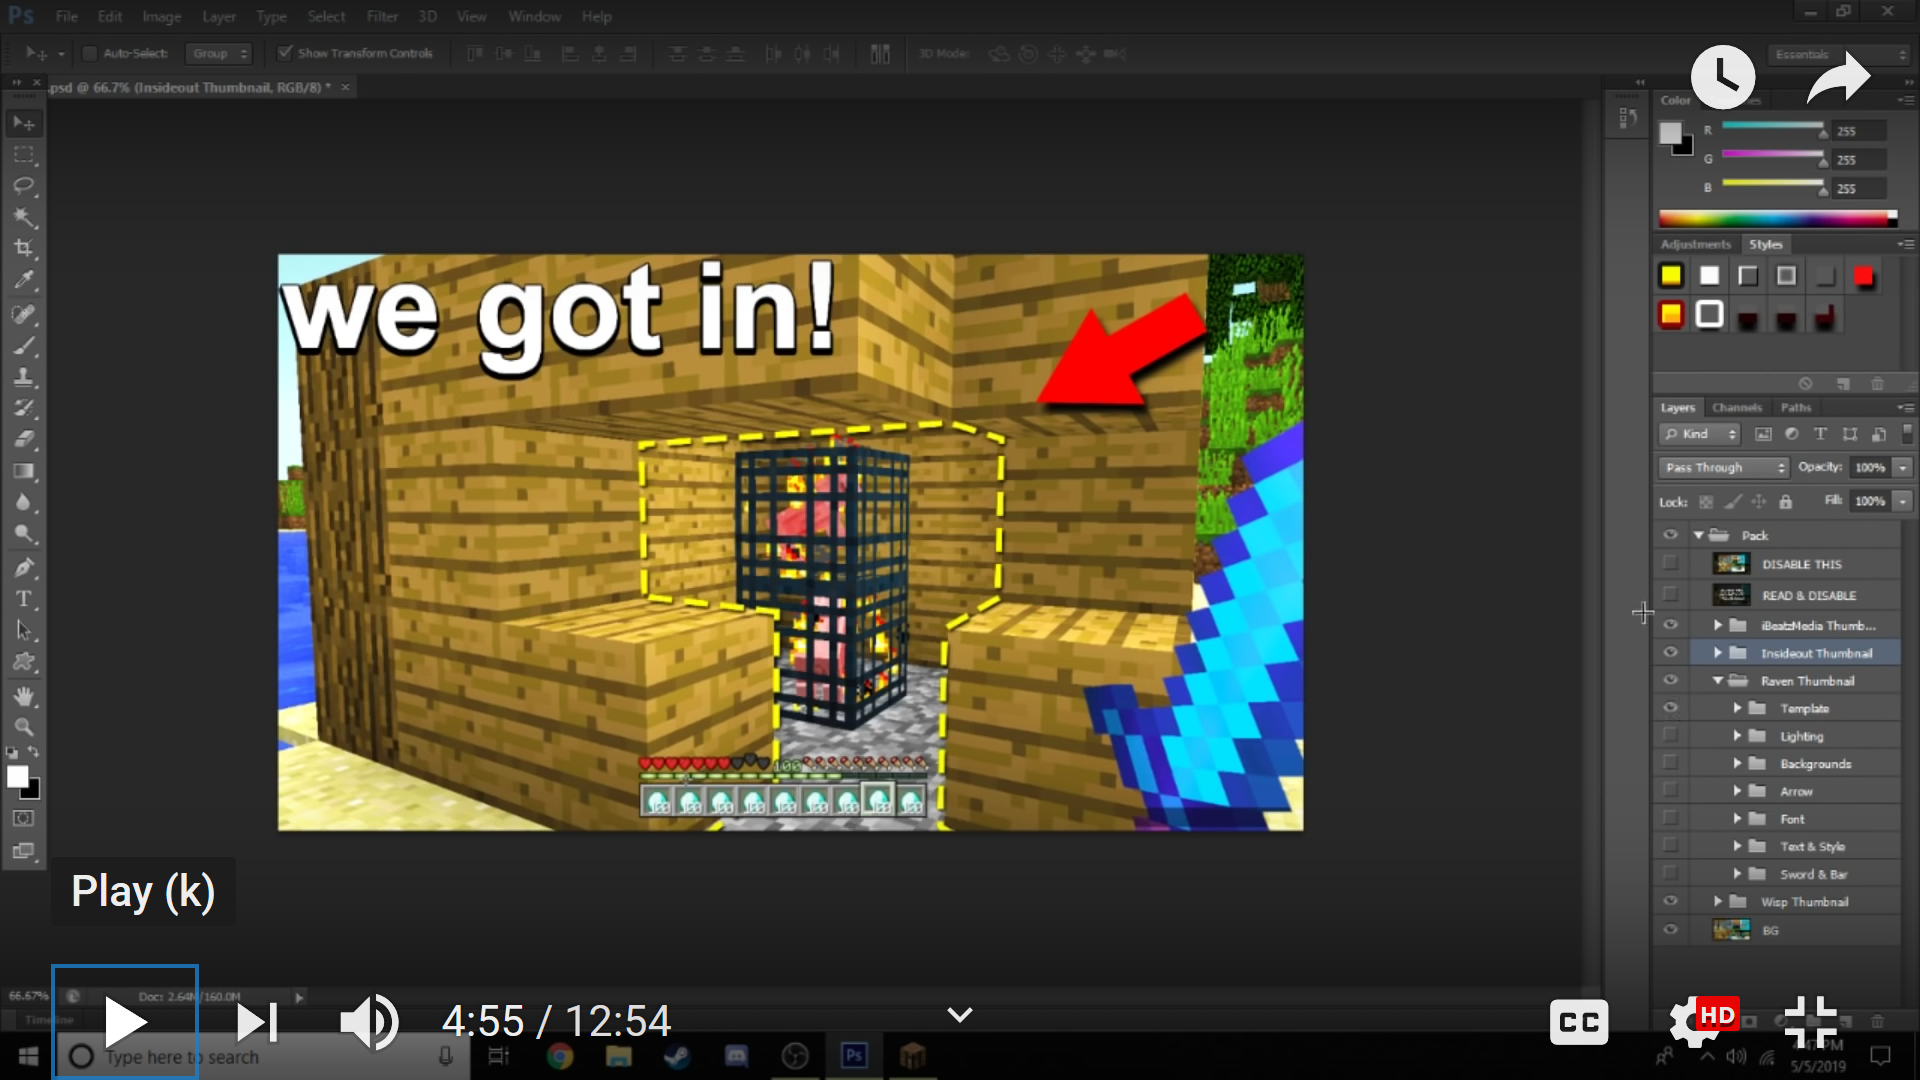Image resolution: width=1920 pixels, height=1080 pixels.
Task: Toggle the Auto-Select checkbox
Action: click(x=89, y=53)
